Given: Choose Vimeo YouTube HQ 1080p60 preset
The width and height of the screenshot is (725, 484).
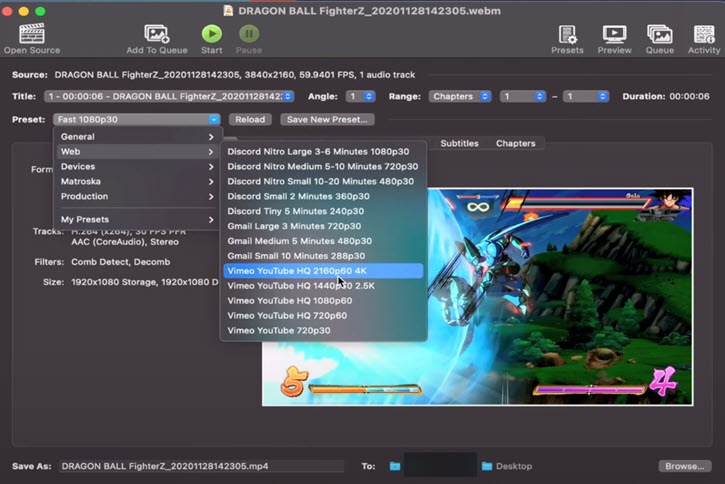Looking at the screenshot, I should click(323, 300).
